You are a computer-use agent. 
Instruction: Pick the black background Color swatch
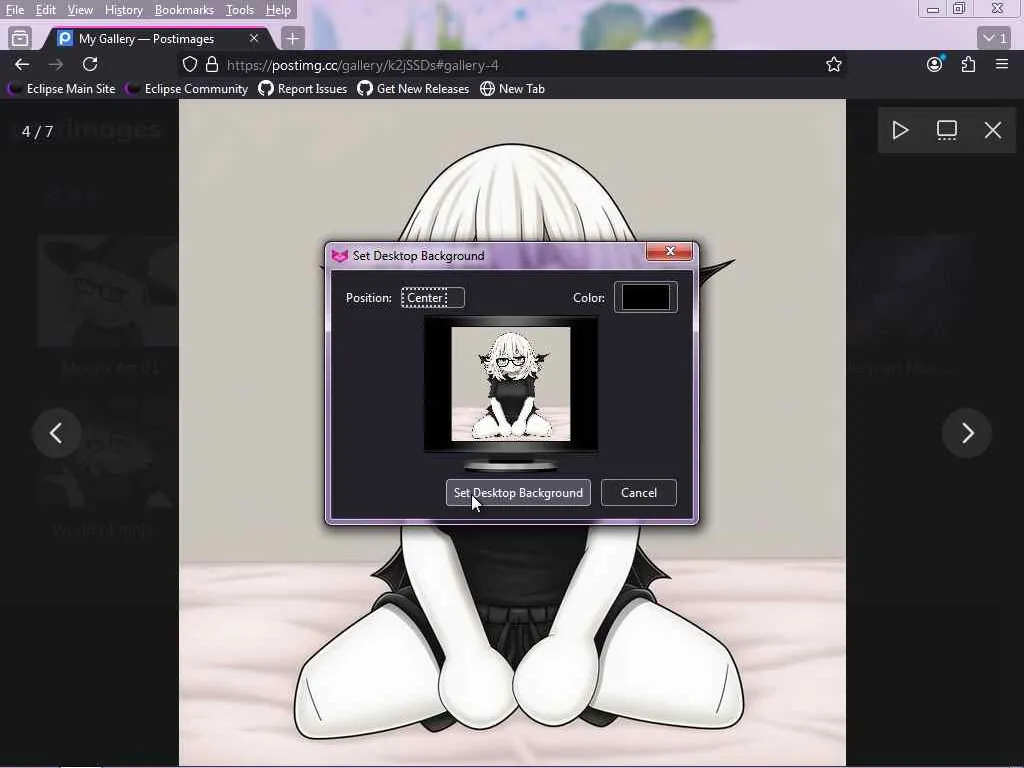(x=646, y=297)
